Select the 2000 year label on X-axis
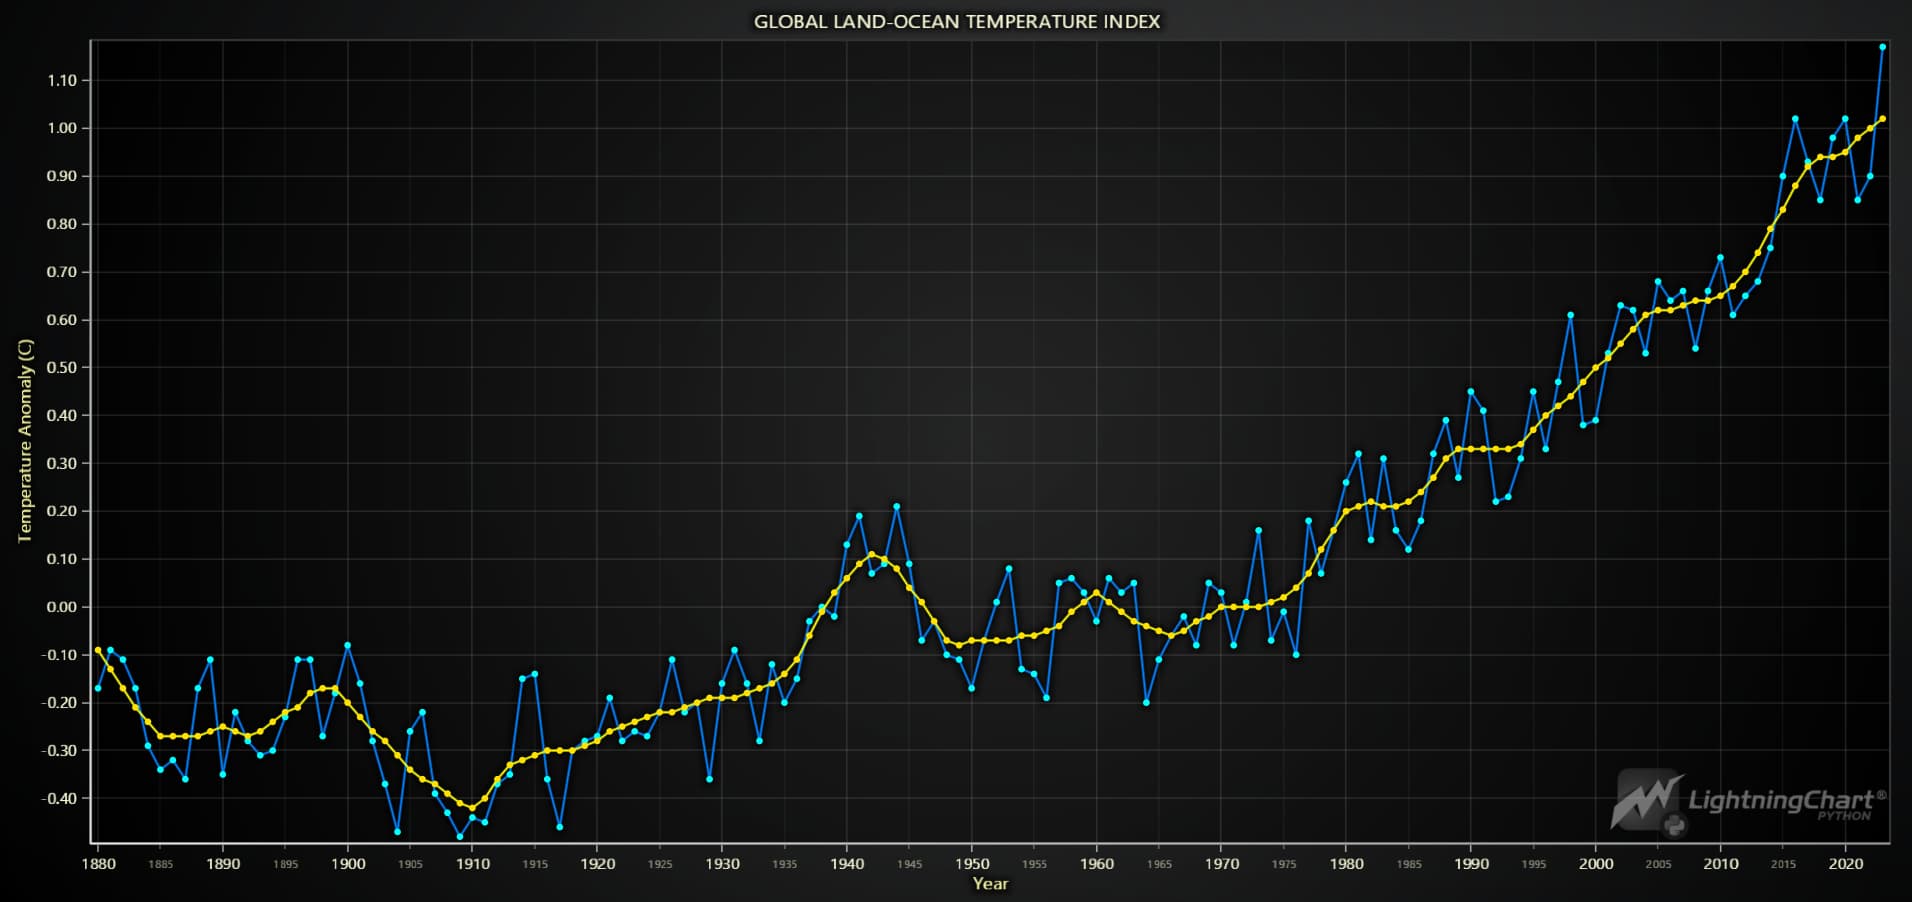This screenshot has height=902, width=1912. [1596, 864]
